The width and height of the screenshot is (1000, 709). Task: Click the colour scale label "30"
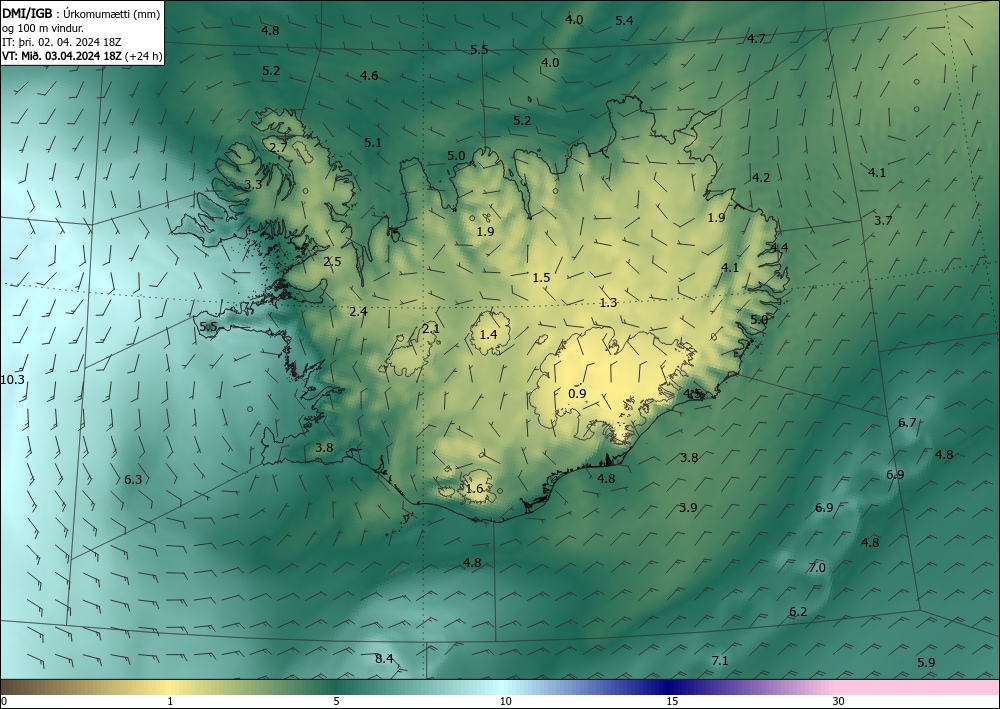(x=839, y=702)
